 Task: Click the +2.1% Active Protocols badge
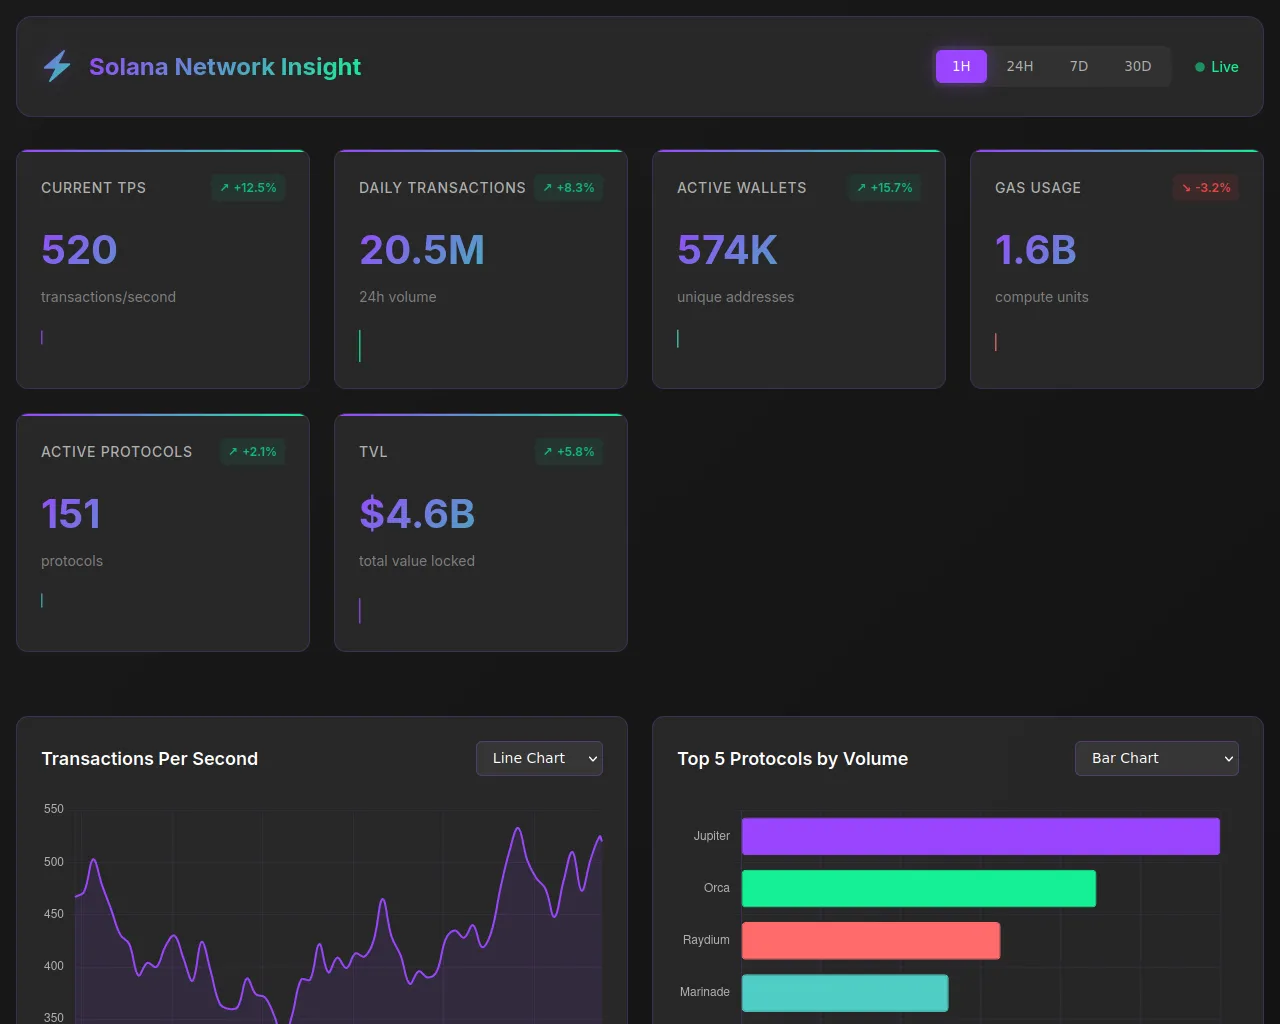(x=252, y=451)
